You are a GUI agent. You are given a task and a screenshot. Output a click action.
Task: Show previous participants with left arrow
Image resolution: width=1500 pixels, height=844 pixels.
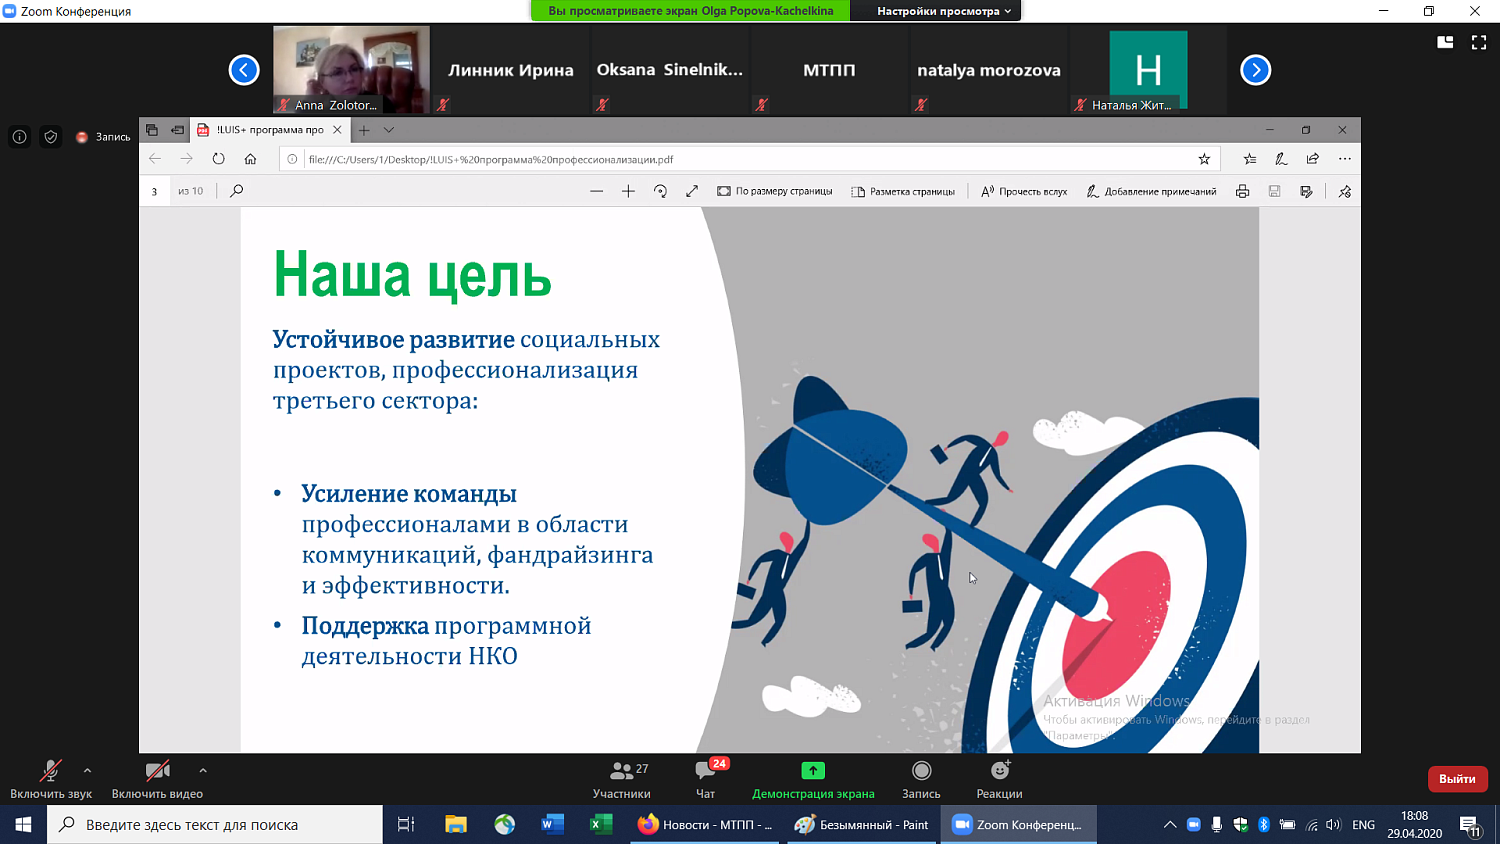[244, 70]
